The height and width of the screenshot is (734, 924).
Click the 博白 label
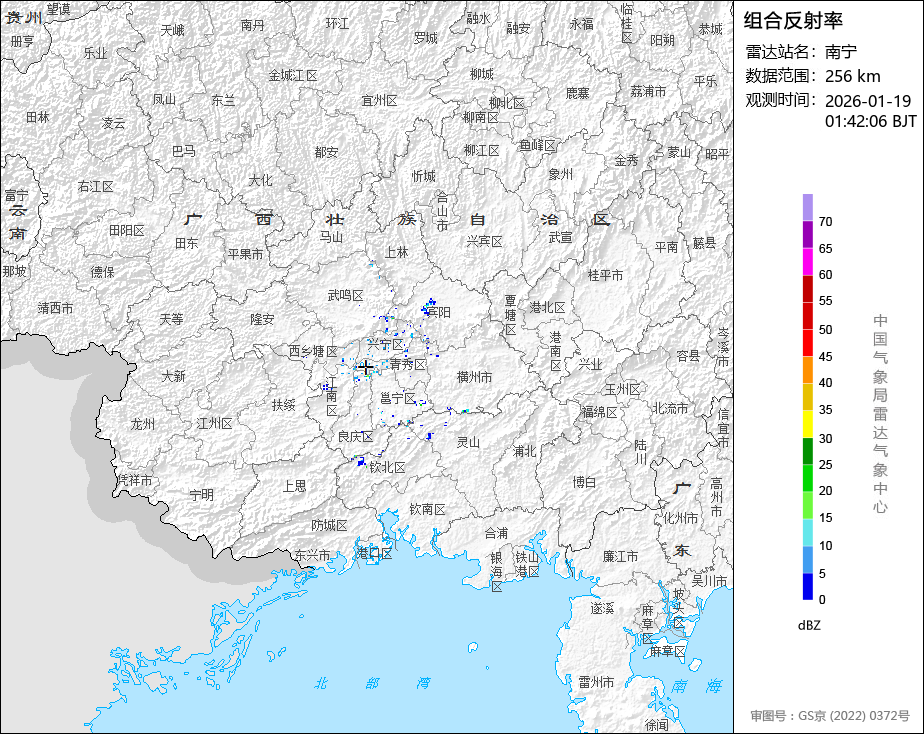585,482
